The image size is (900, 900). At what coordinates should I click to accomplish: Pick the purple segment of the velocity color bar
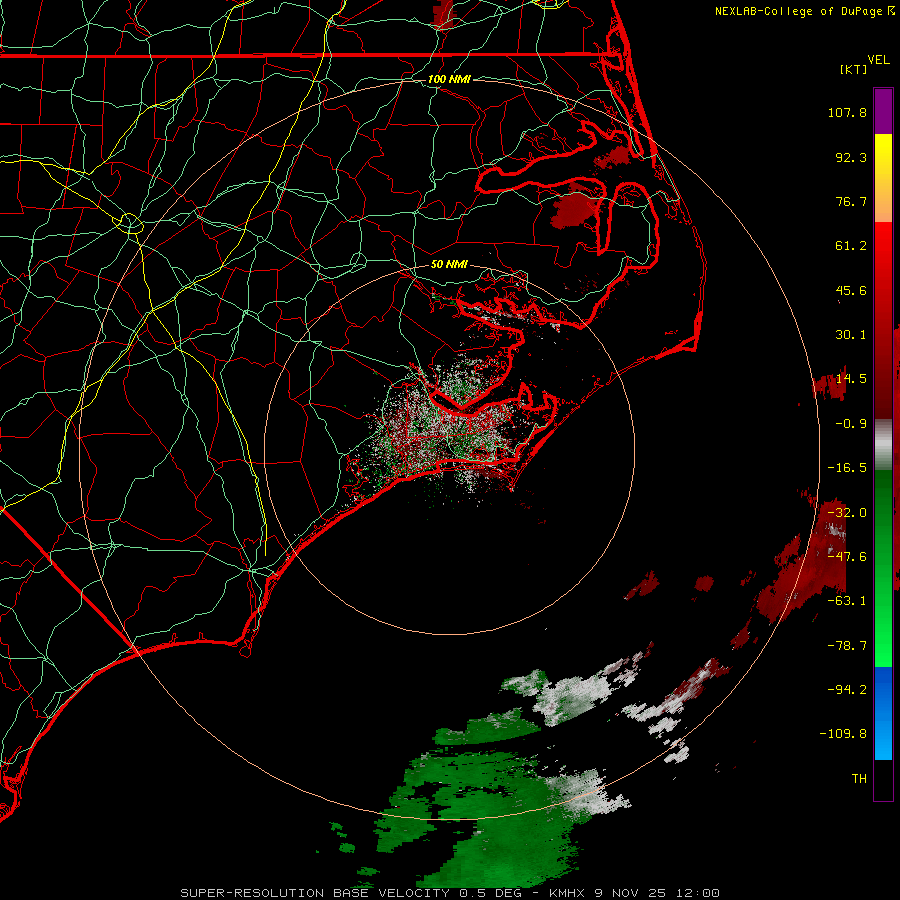(883, 111)
